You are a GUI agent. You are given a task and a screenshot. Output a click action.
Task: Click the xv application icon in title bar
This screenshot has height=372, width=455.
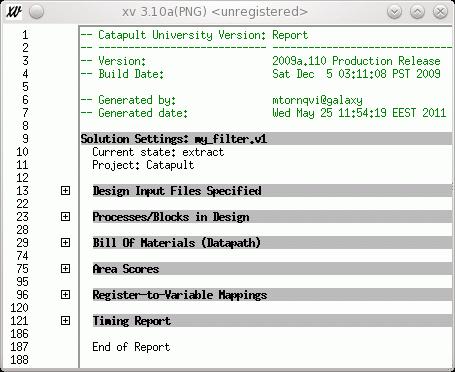point(14,12)
